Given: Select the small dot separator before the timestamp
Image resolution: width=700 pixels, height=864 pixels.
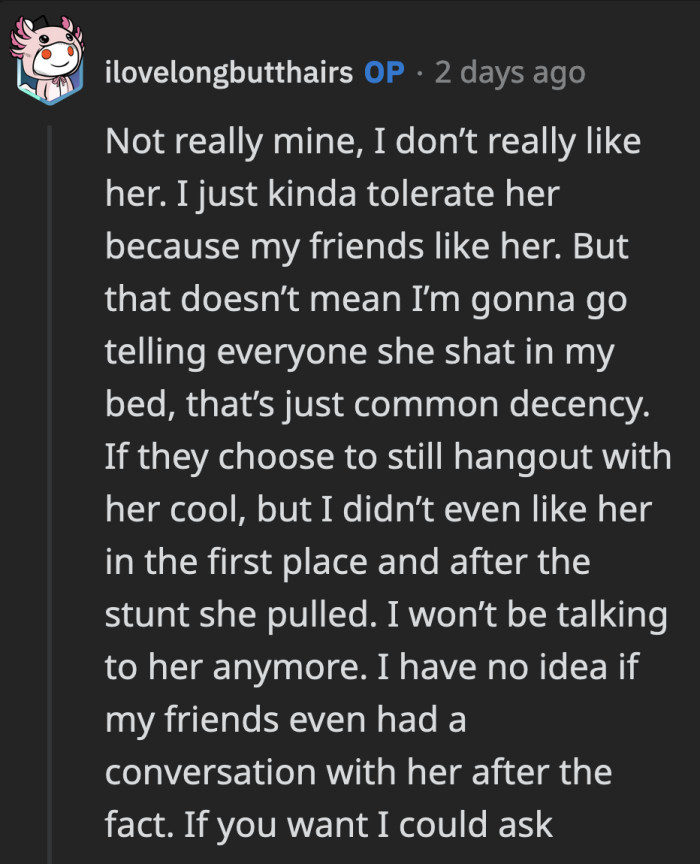Looking at the screenshot, I should (422, 71).
